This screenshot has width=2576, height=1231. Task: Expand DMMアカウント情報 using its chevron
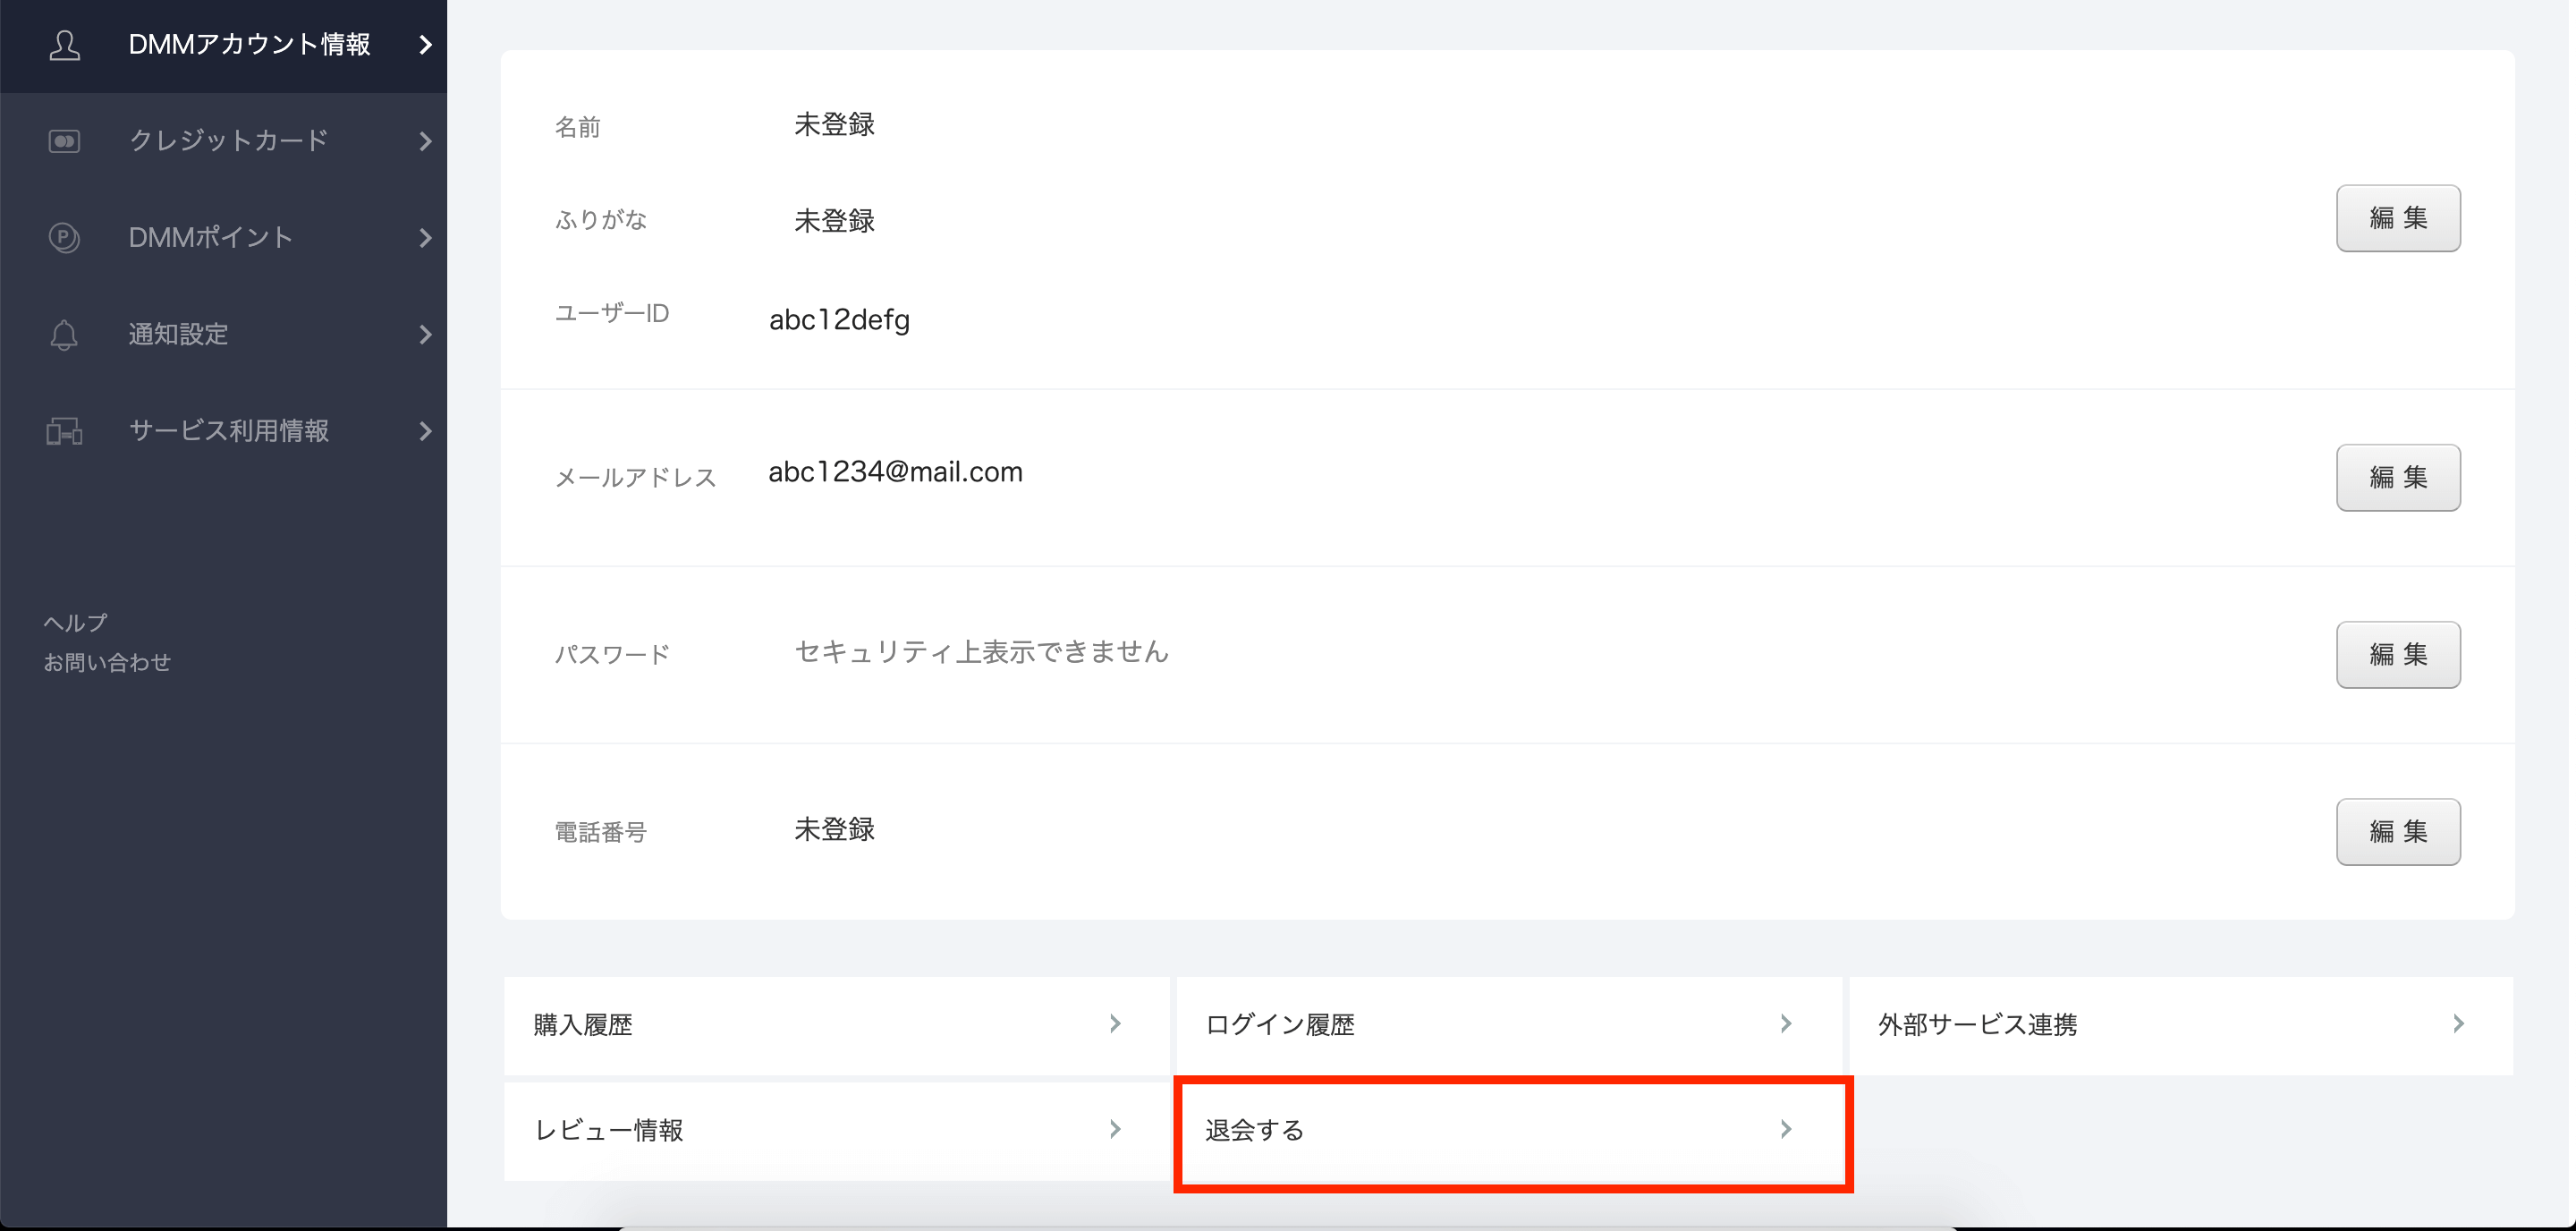coord(426,45)
